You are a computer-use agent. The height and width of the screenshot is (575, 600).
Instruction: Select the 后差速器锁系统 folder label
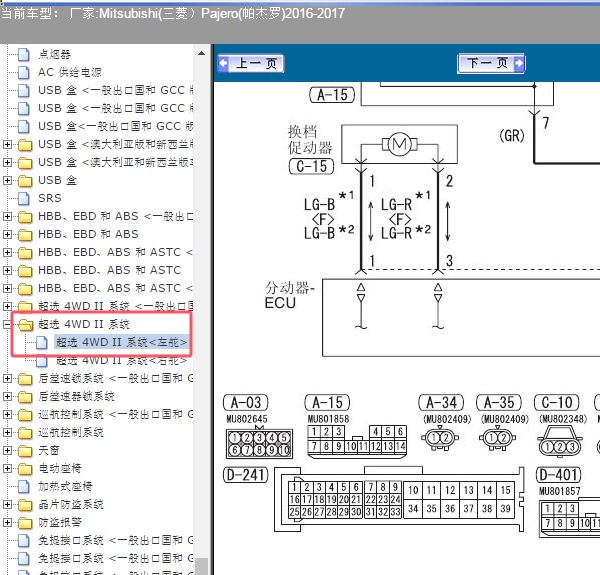[x=76, y=396]
